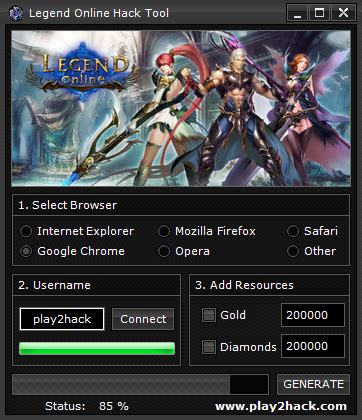Maximize the Legend Online Hack Tool window
Image resolution: width=362 pixels, height=420 pixels.
pyautogui.click(x=319, y=13)
